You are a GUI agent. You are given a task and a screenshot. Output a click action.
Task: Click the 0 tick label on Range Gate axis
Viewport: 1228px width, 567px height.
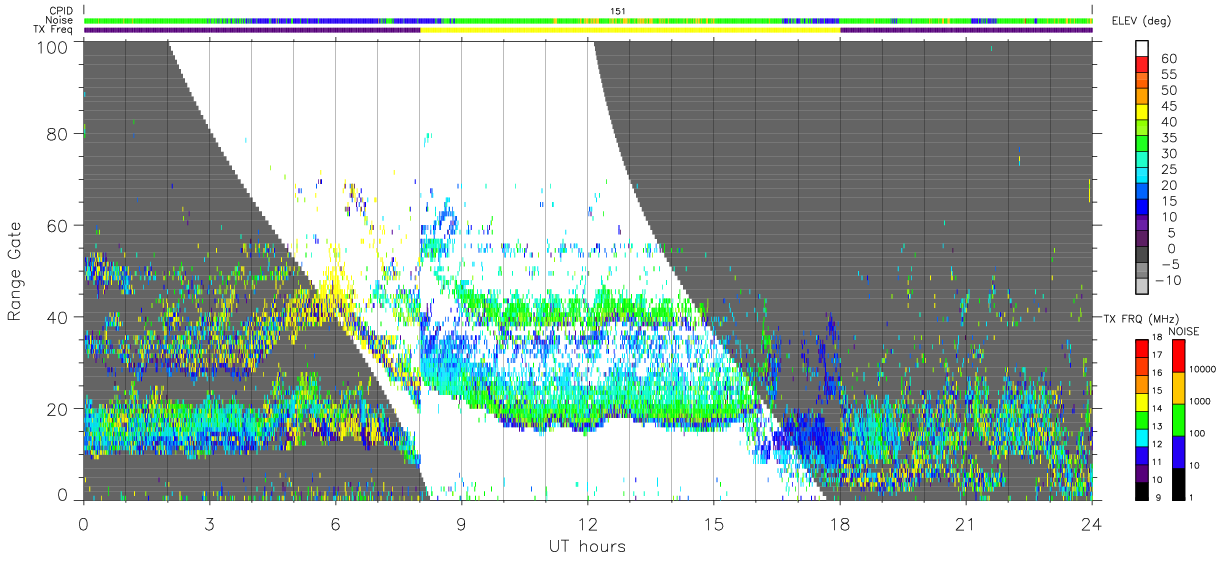[x=64, y=495]
